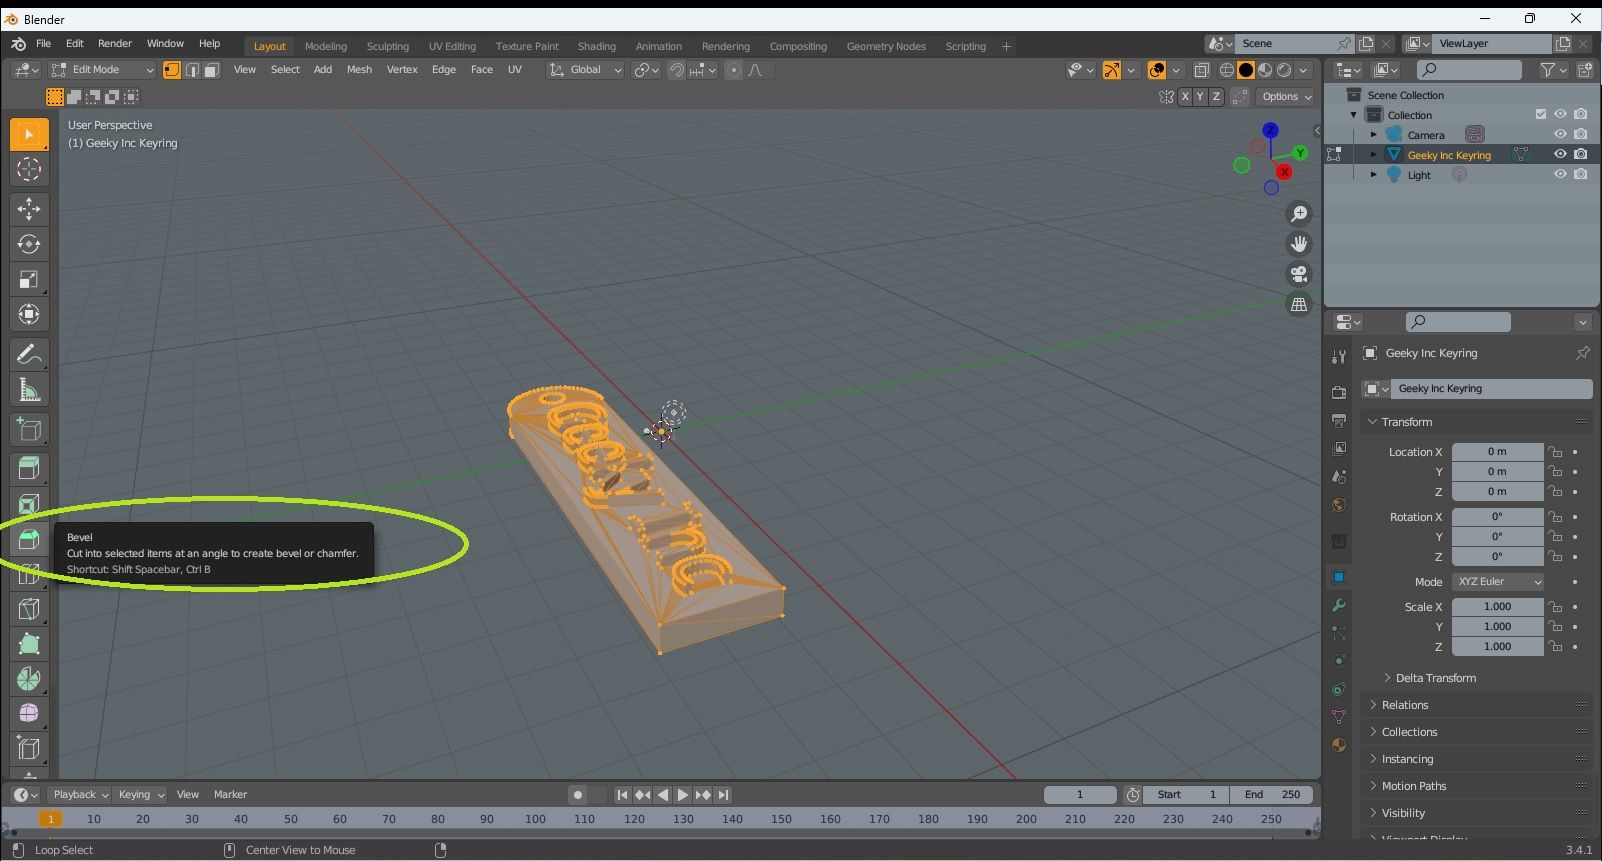1602x861 pixels.
Task: Click the Location X value field
Action: 1497,452
